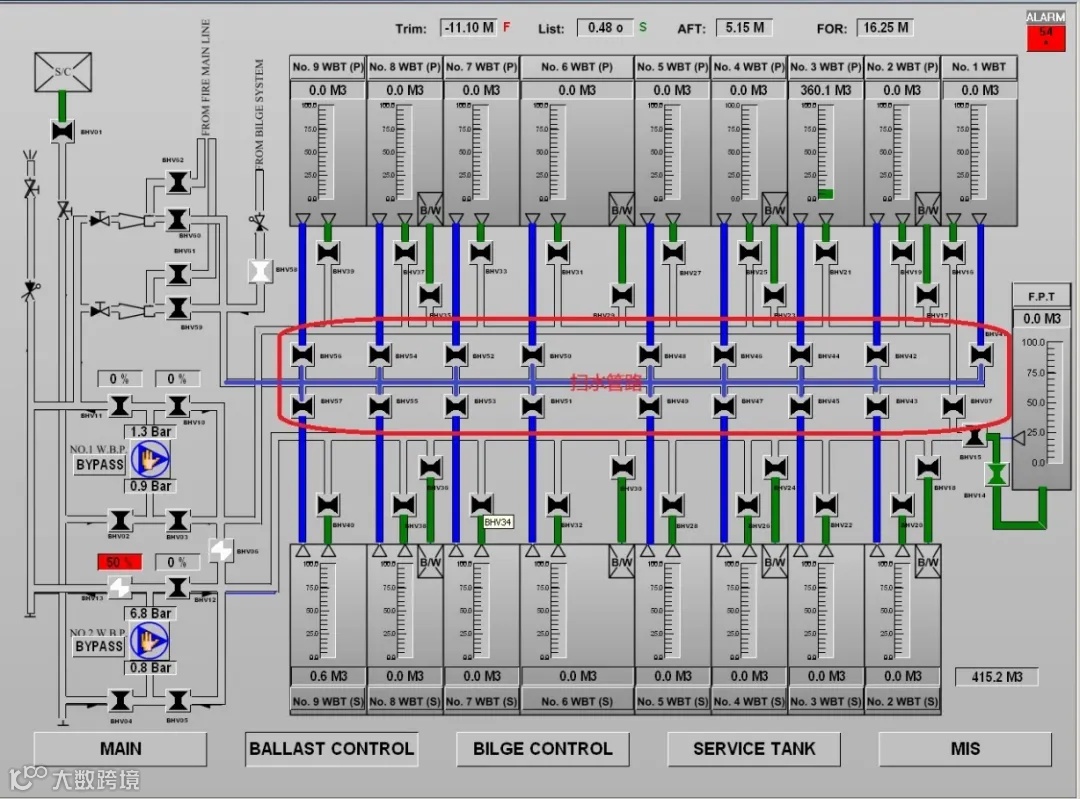Select the NO.1 W.B.P. pump icon
The height and width of the screenshot is (799, 1080).
[149, 459]
